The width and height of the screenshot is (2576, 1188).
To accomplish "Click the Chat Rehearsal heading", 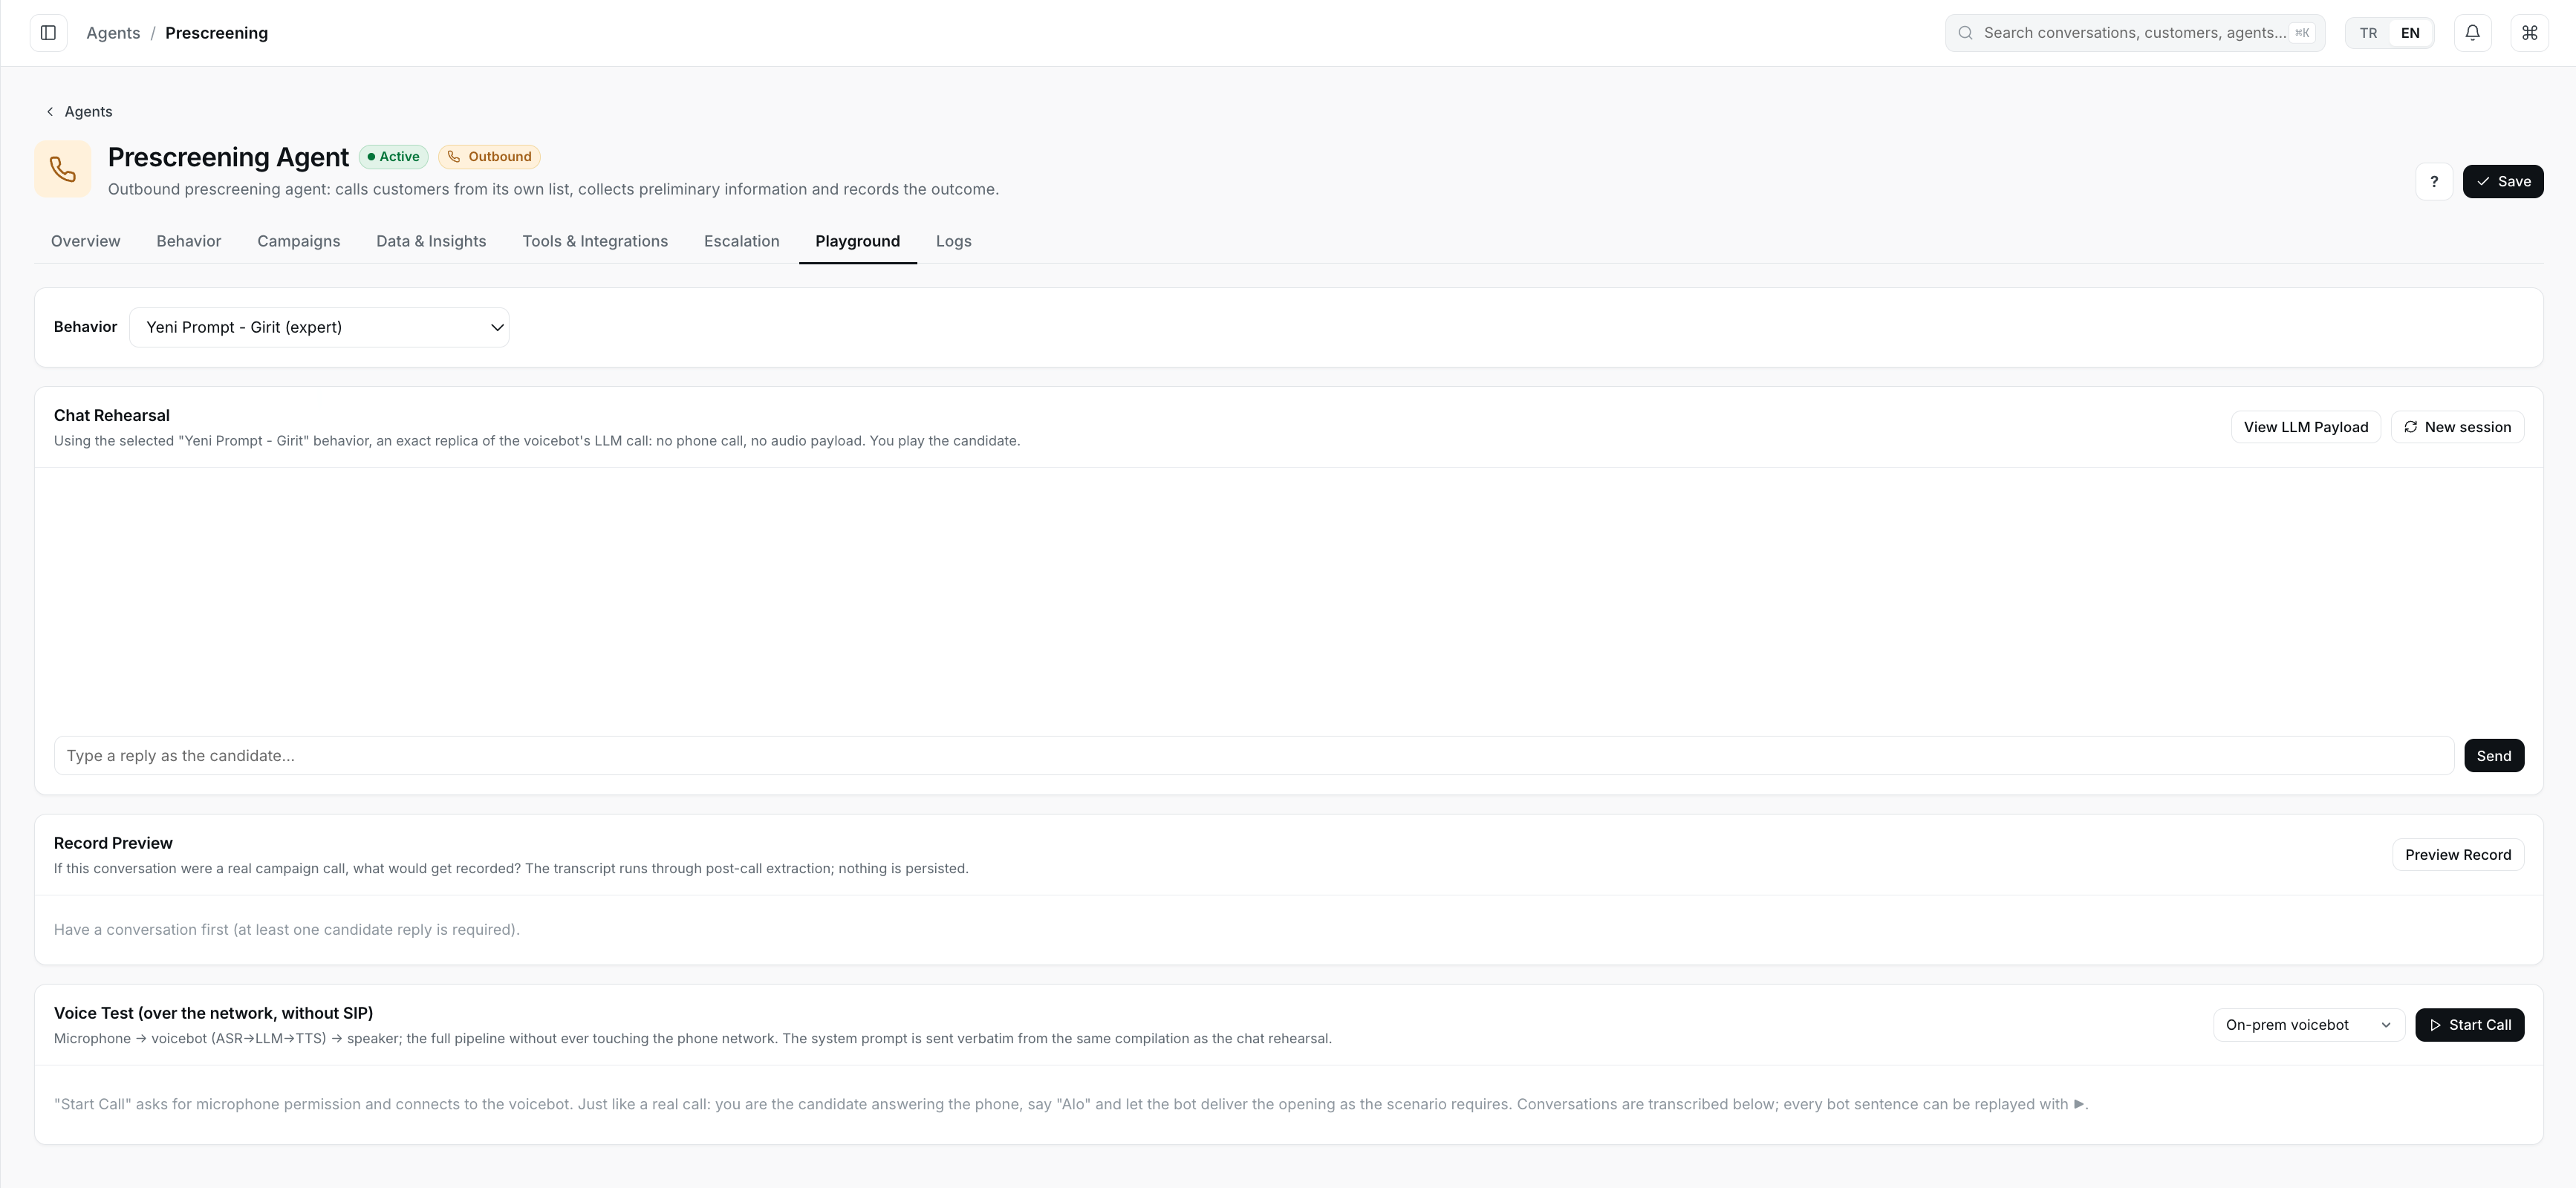I will [112, 415].
